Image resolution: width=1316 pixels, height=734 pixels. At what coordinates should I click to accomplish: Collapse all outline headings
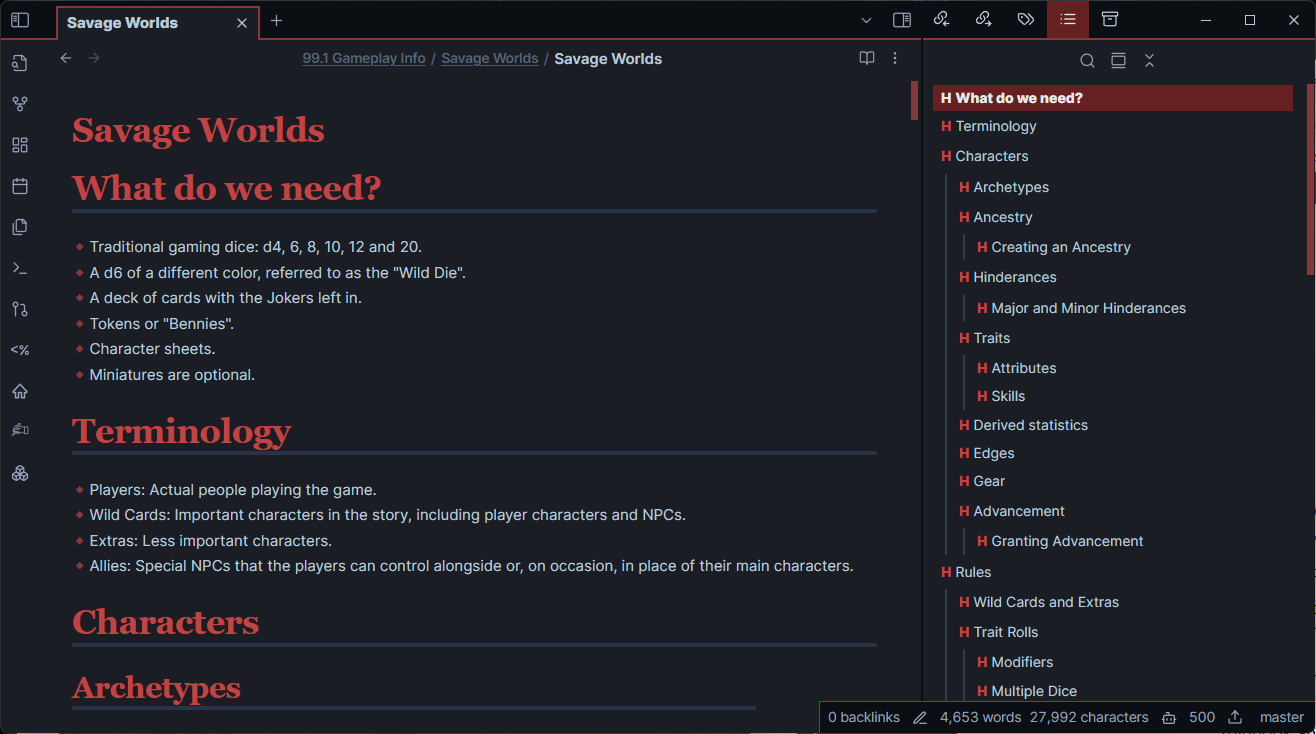click(x=1149, y=61)
